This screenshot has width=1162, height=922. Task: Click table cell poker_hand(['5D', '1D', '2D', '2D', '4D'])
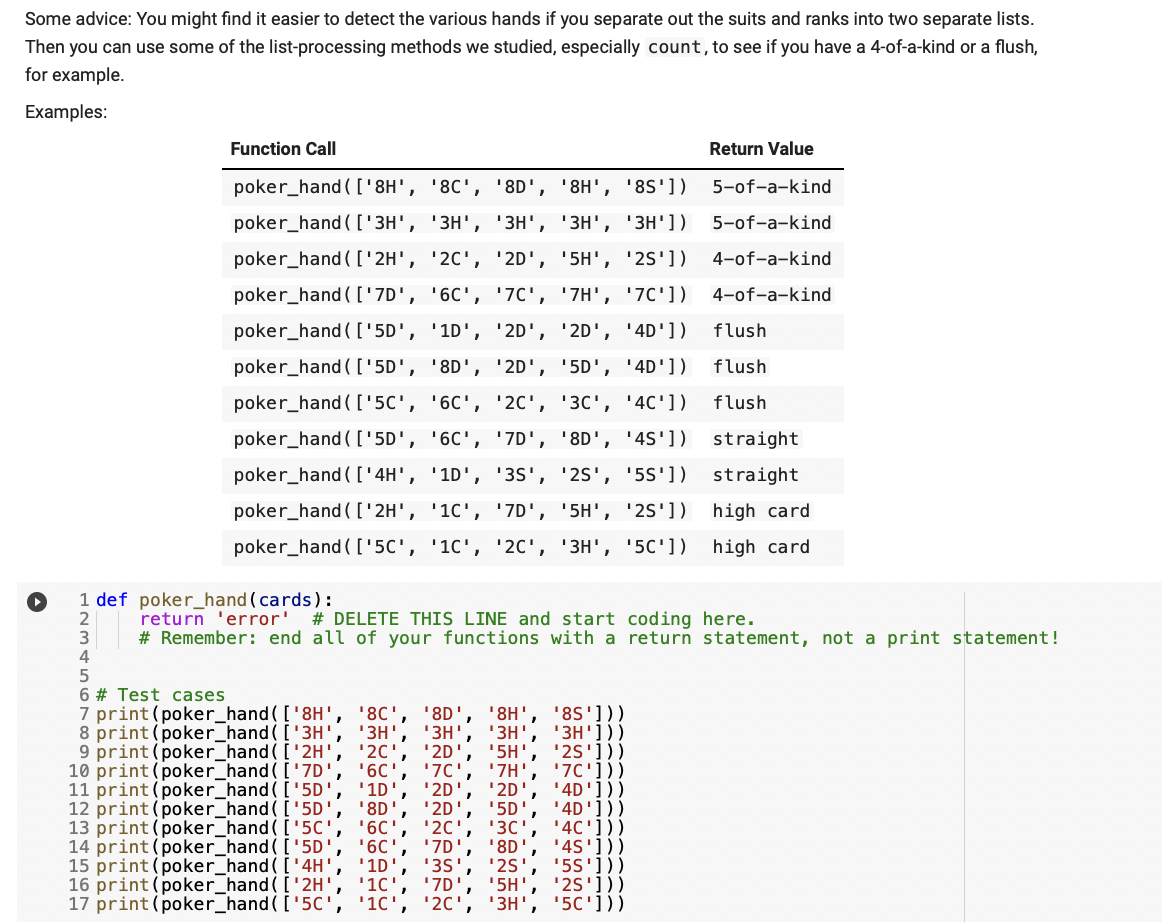(x=460, y=331)
